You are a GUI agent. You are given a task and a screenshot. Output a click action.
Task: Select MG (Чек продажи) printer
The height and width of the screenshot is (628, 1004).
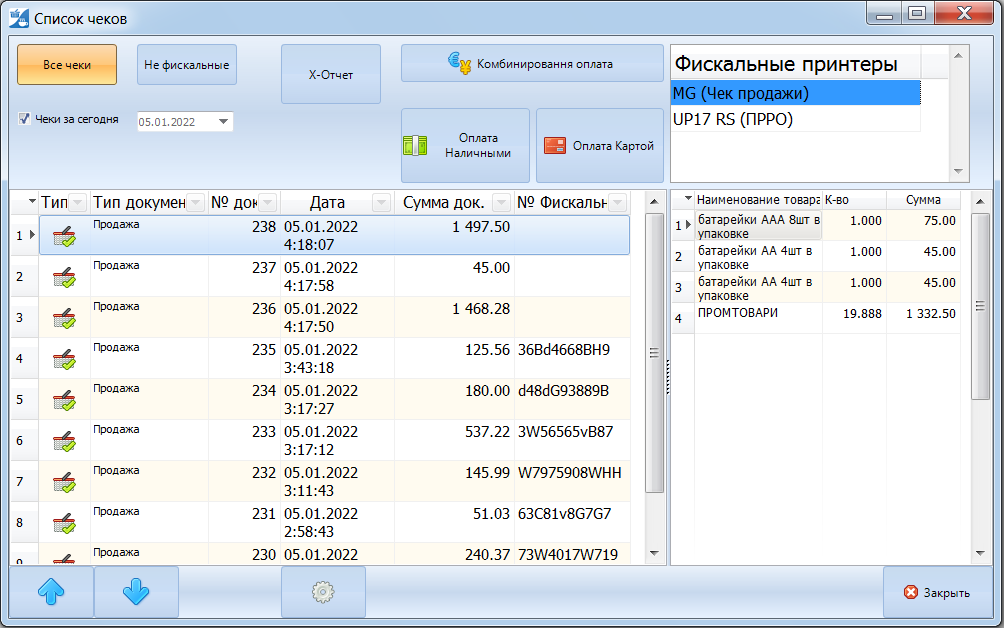point(796,93)
